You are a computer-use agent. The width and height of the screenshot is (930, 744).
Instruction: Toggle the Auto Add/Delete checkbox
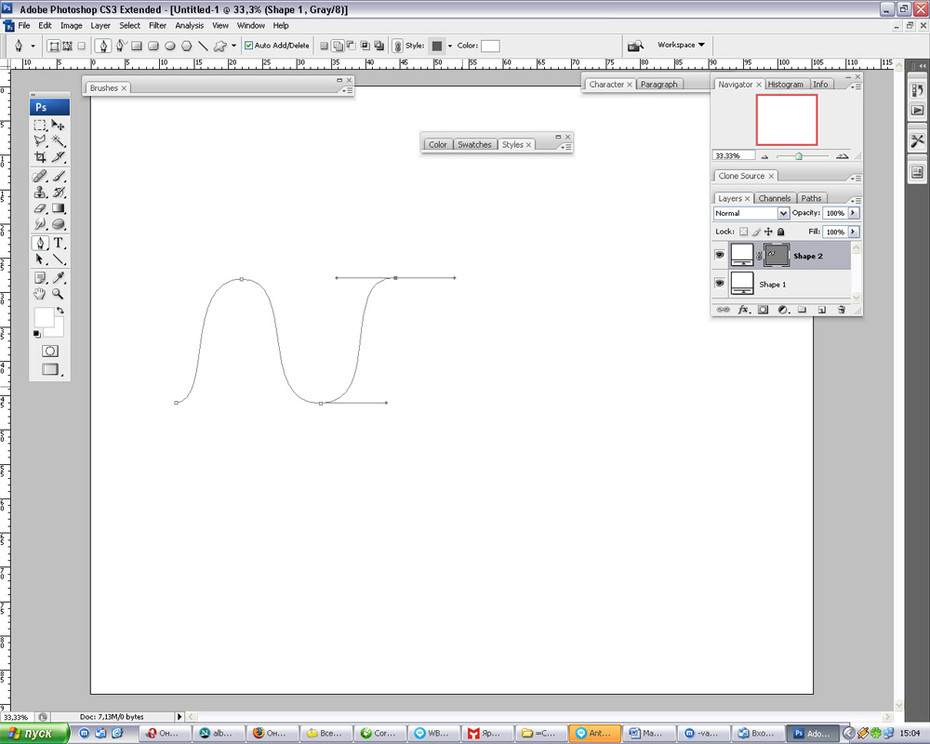click(x=249, y=45)
